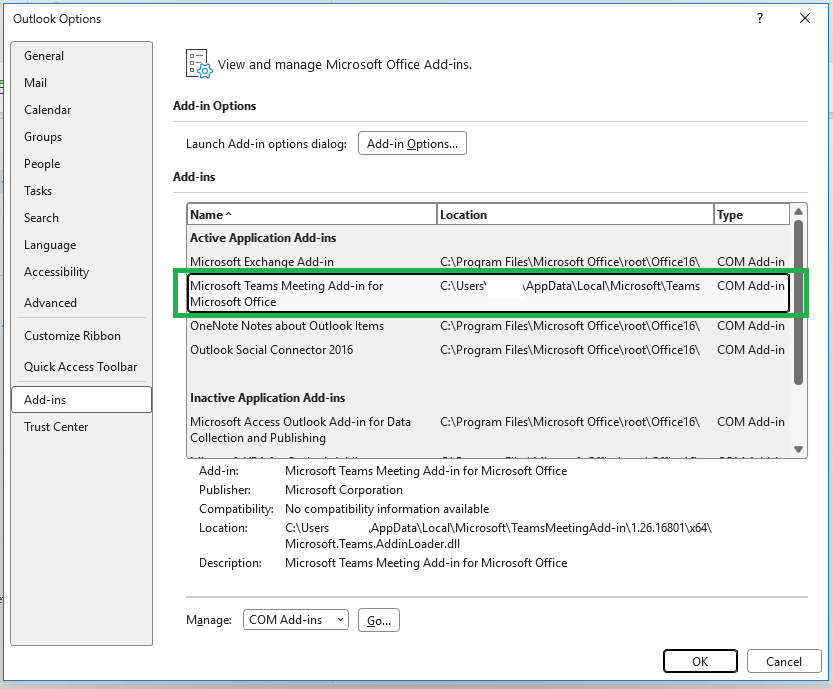
Task: Confirm with the OK button
Action: coord(700,661)
